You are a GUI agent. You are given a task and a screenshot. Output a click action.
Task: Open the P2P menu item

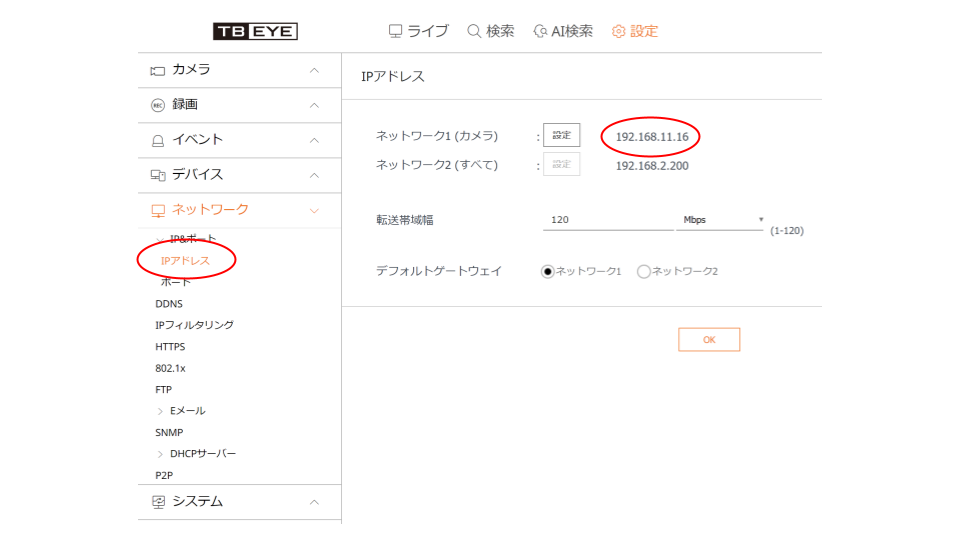(164, 475)
